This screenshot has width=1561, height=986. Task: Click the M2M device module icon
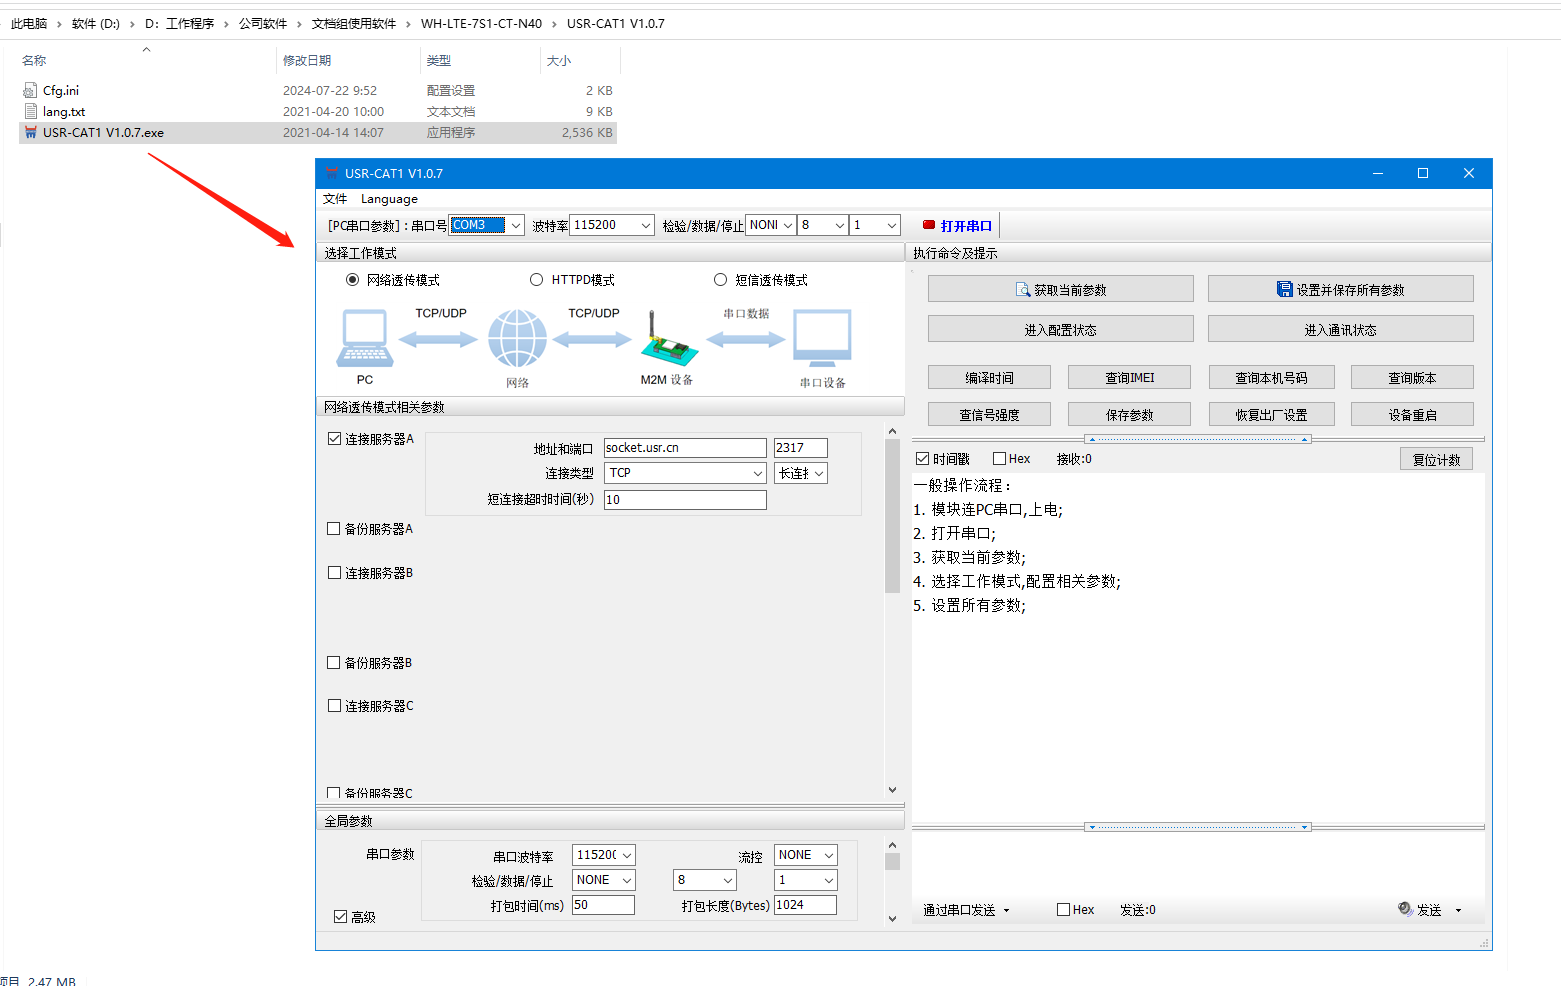coord(668,340)
